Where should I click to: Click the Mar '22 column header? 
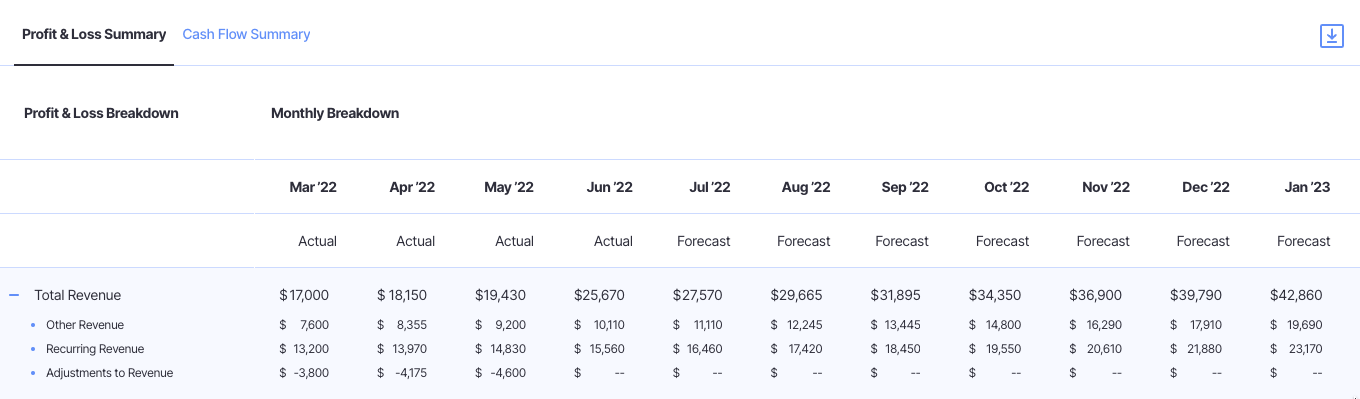313,187
